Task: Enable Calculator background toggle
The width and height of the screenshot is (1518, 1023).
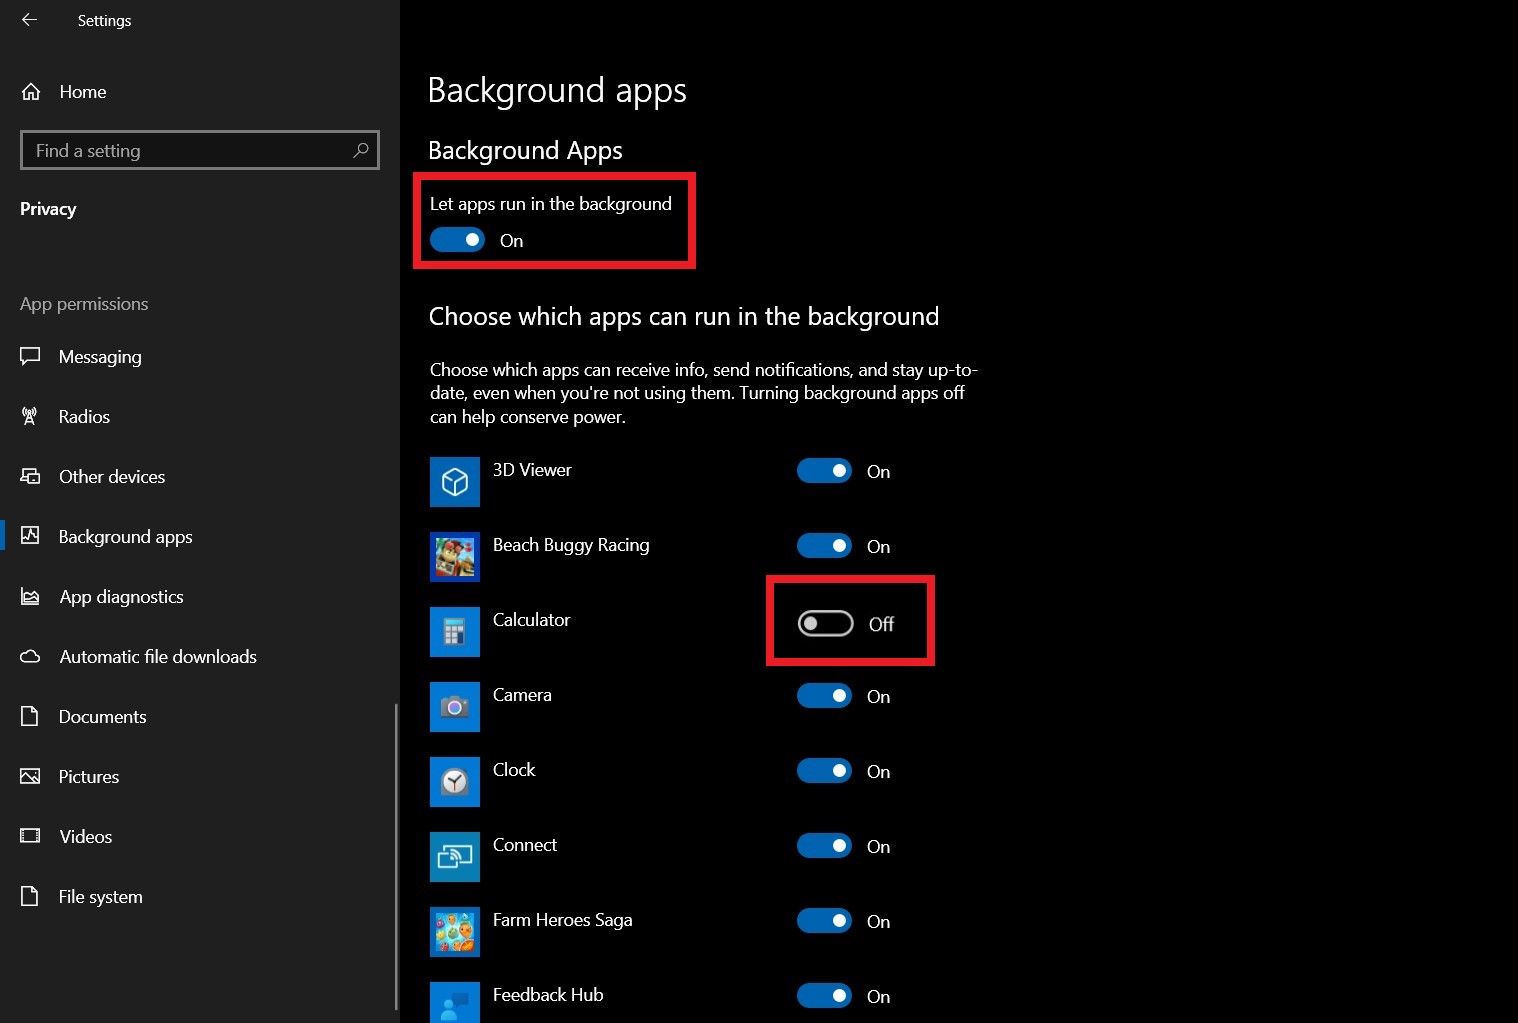Action: click(x=825, y=624)
